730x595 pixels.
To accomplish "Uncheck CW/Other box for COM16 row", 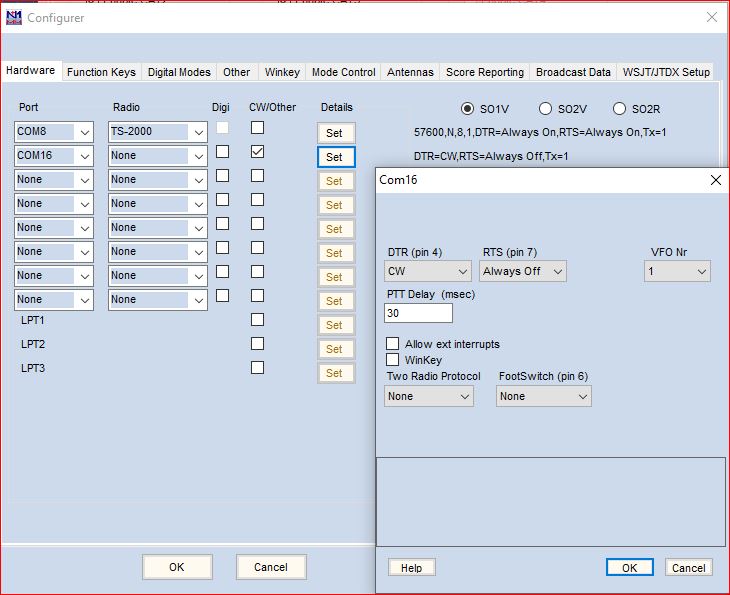I will pos(258,152).
